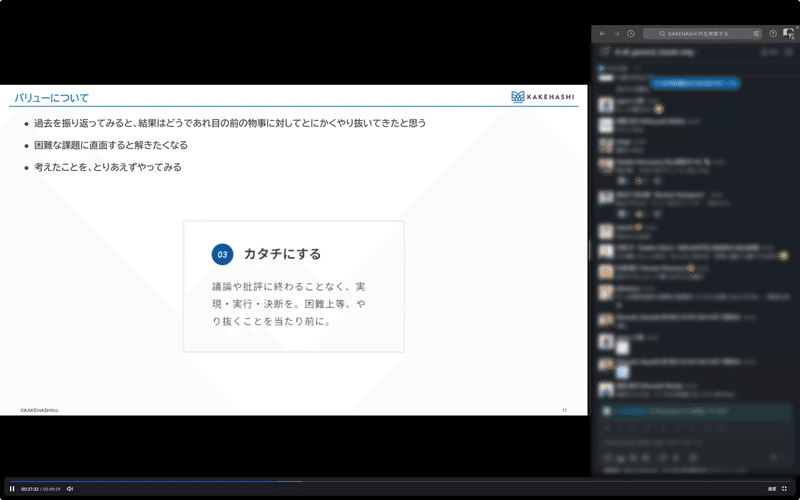The height and width of the screenshot is (500, 800).
Task: Mute the video with the speaker icon
Action: click(x=70, y=489)
